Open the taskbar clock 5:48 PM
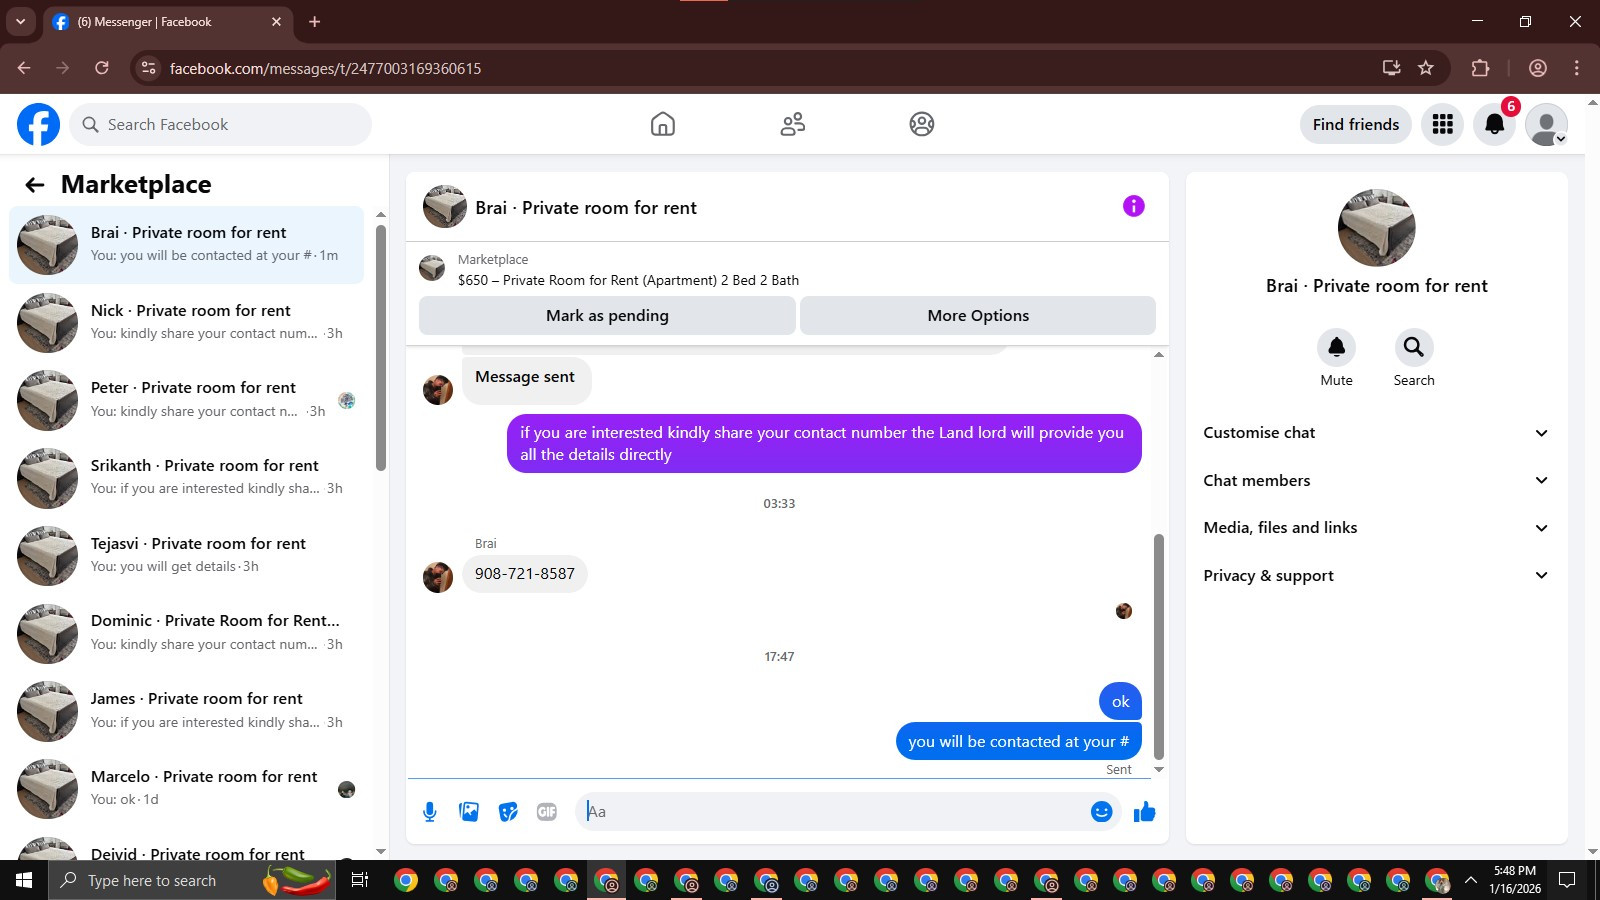This screenshot has height=900, width=1600. click(x=1514, y=880)
